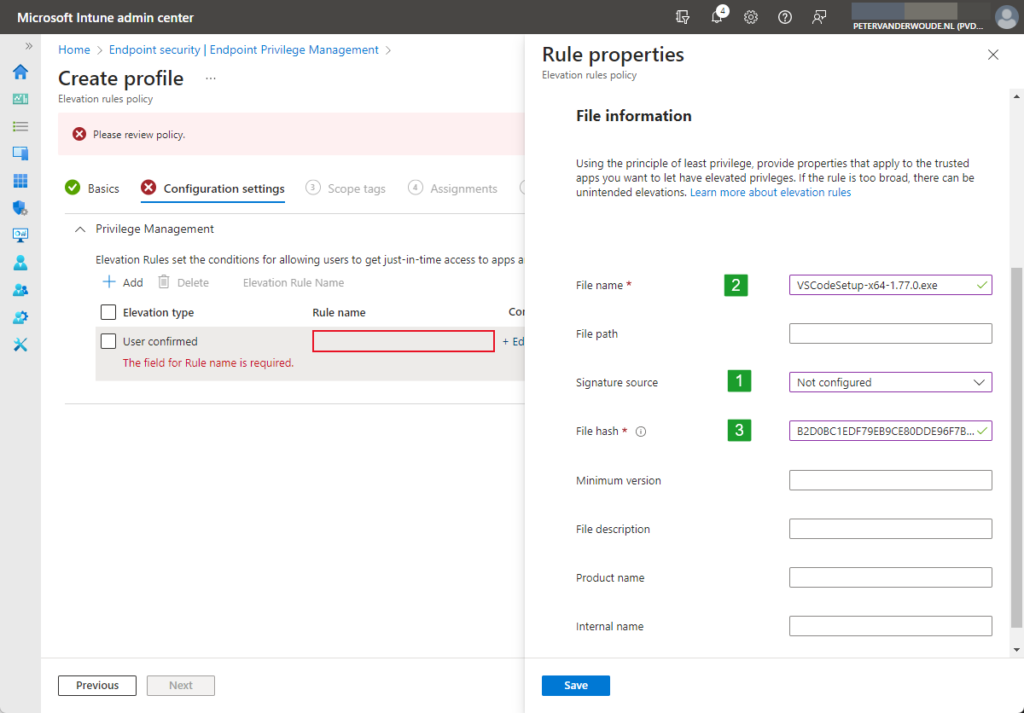Open the Groups icon
Image resolution: width=1024 pixels, height=713 pixels.
point(20,290)
